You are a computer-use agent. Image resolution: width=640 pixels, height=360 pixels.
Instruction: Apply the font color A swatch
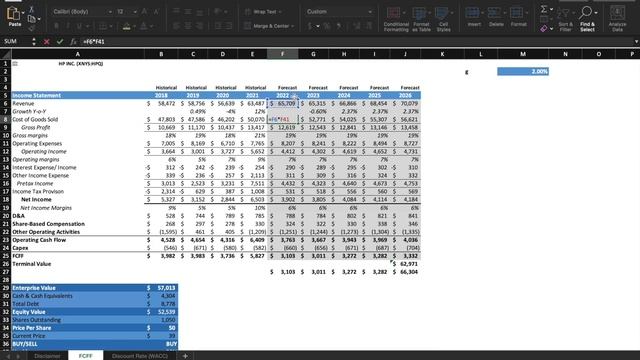click(x=144, y=27)
